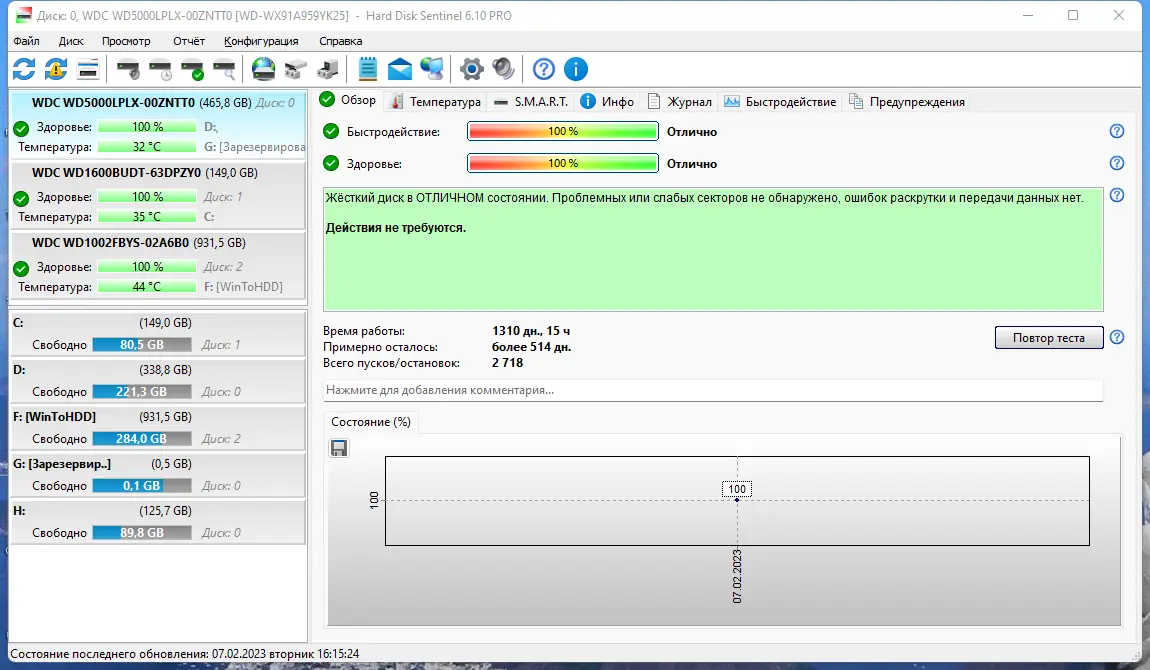Click the notes report icon on the toolbar

tap(368, 69)
